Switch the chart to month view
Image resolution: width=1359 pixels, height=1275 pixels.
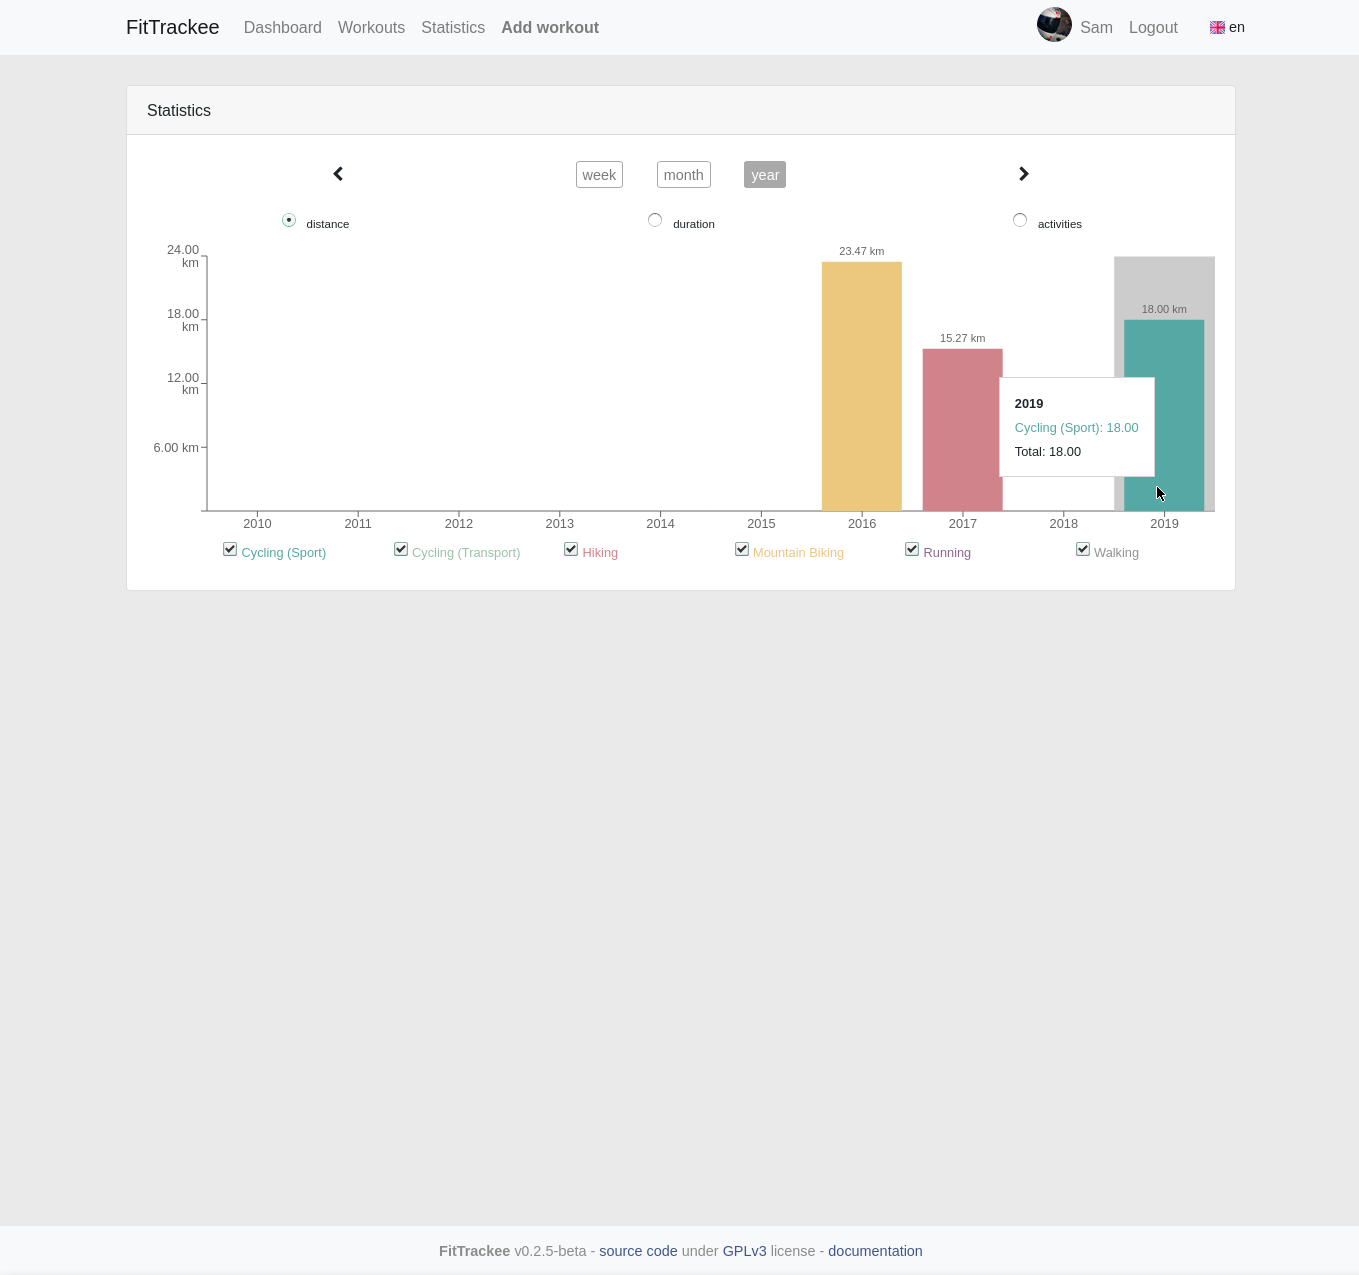[683, 175]
